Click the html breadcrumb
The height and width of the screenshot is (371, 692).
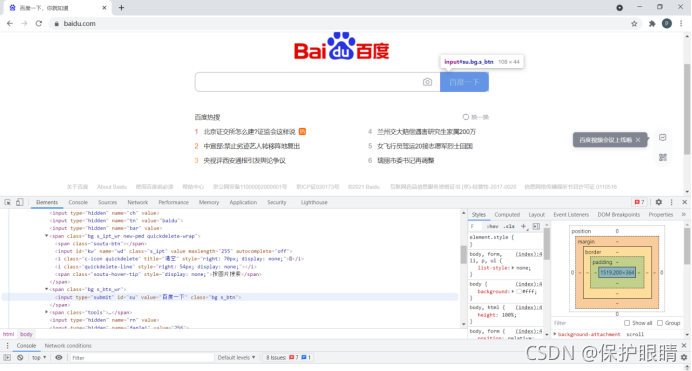tap(8, 334)
